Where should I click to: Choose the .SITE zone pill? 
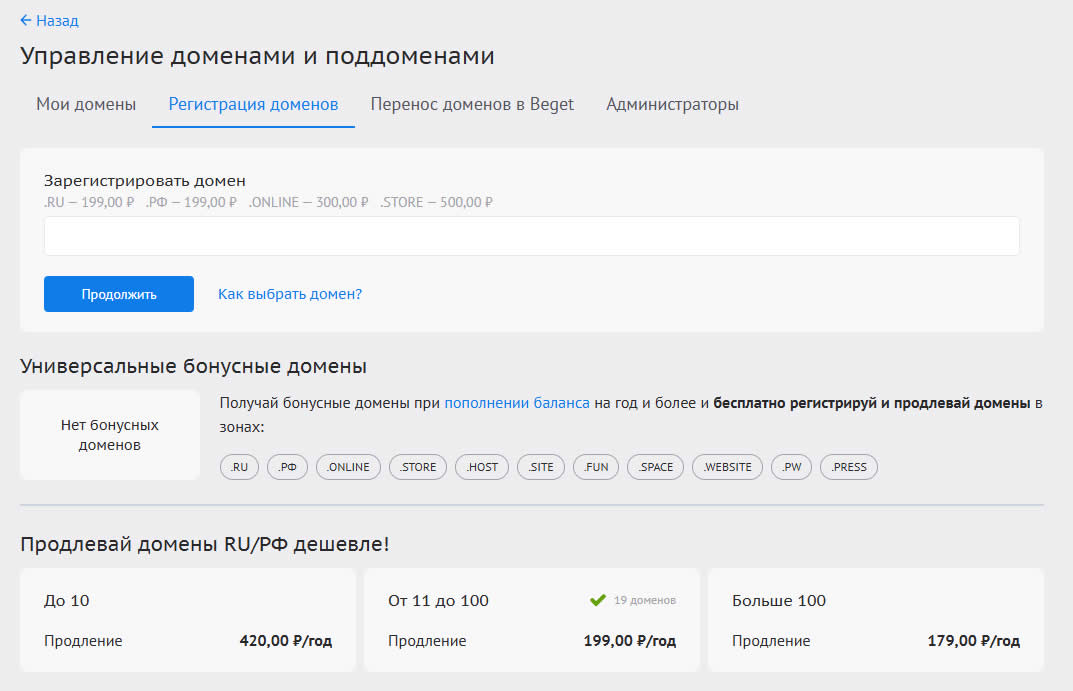(541, 467)
